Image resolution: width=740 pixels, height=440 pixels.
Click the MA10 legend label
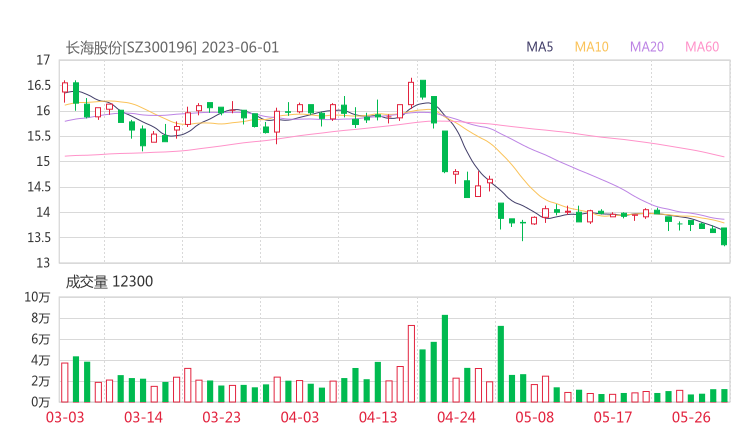[x=591, y=47]
